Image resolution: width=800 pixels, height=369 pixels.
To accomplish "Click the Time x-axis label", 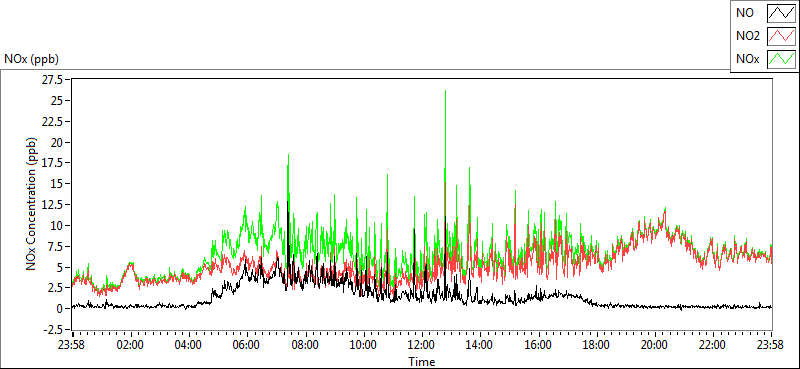I will click(x=421, y=362).
